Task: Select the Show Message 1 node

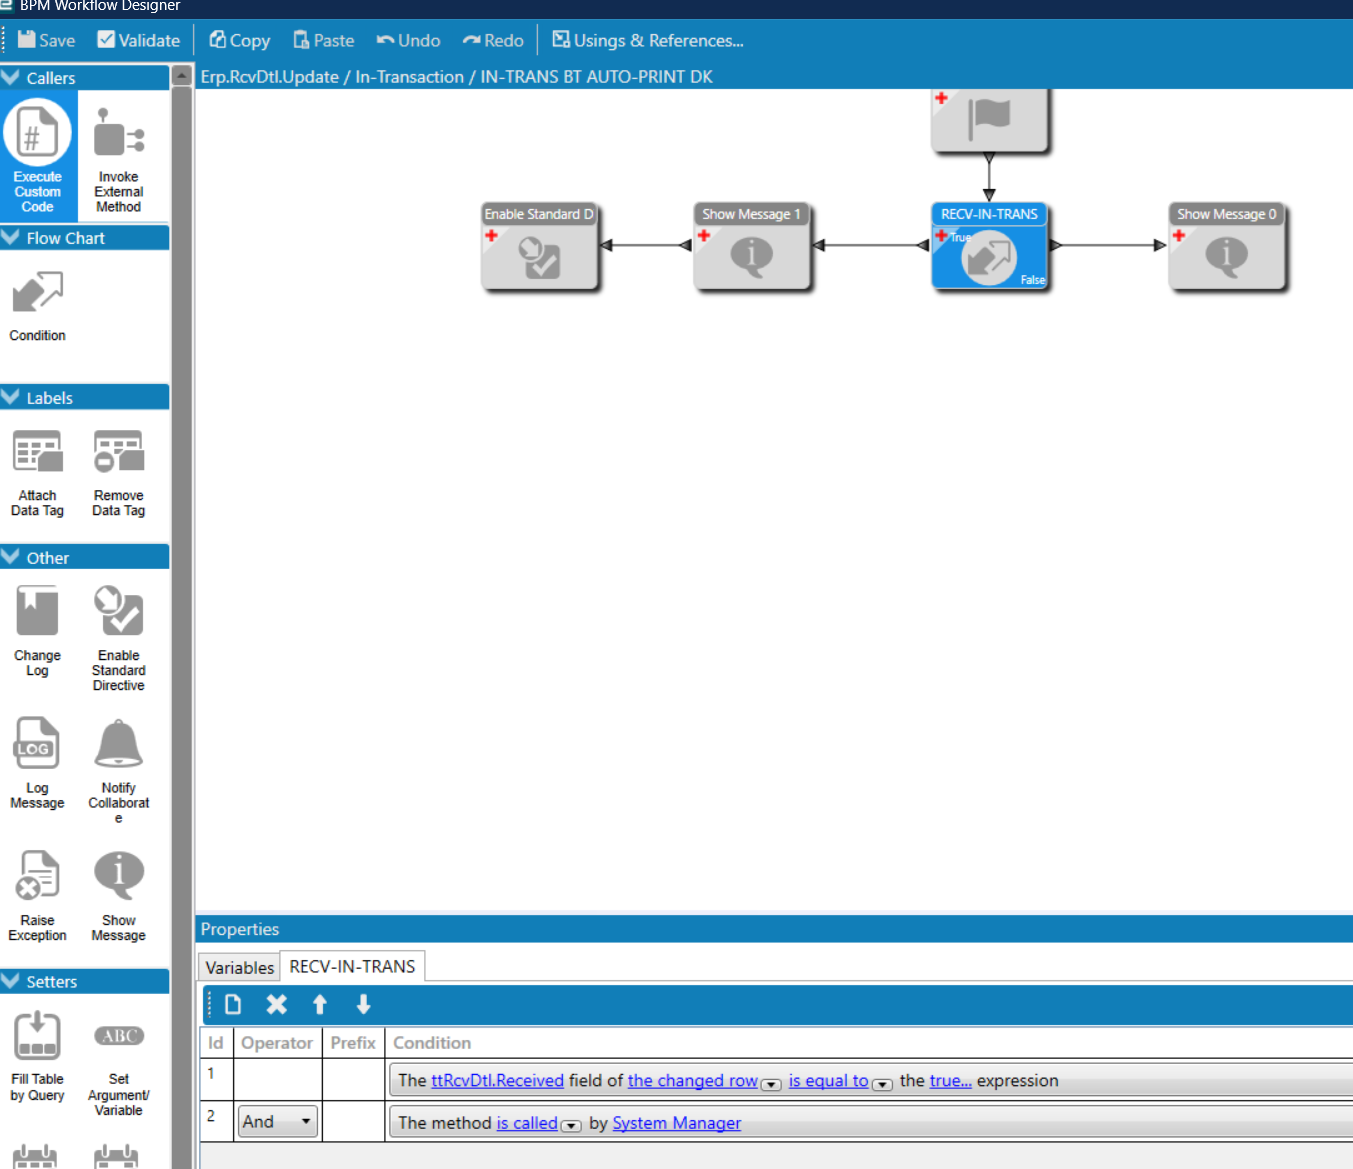Action: click(752, 247)
